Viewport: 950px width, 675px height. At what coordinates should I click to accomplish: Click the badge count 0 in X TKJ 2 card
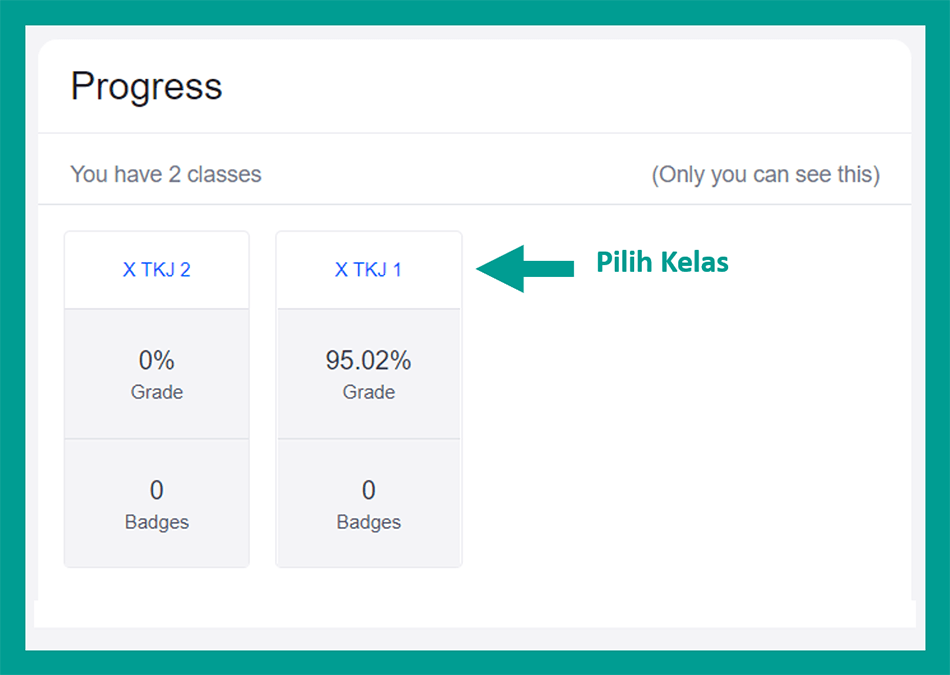tap(156, 490)
